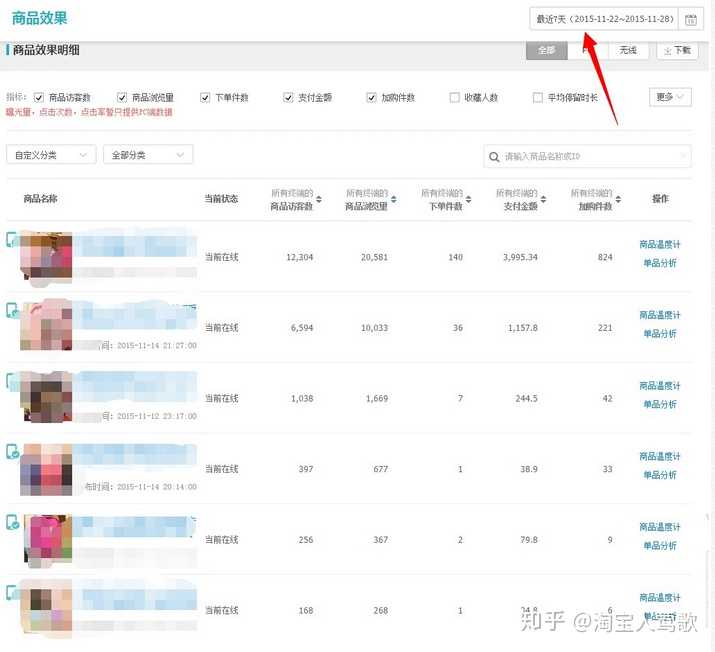Screen dimensions: 715x652
Task: Open the calendar date picker icon
Action: click(x=690, y=19)
